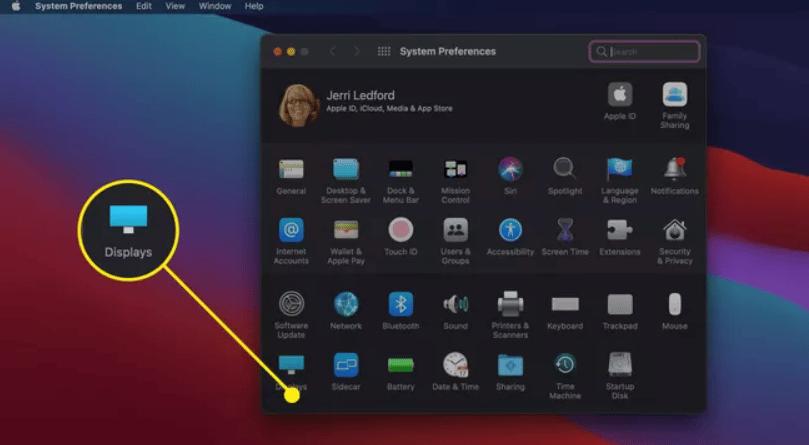Show all preferences with grid button
The image size is (809, 445).
384,51
